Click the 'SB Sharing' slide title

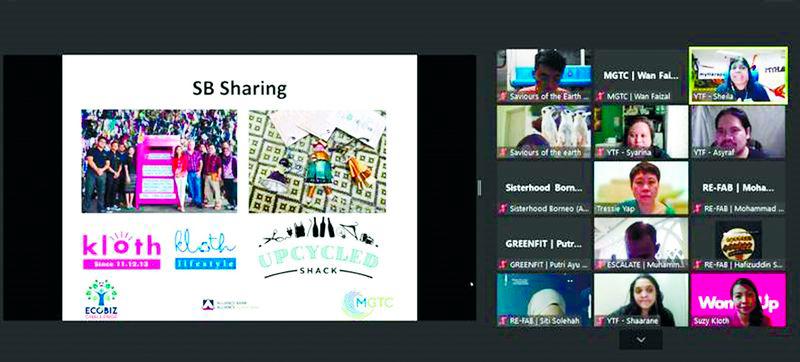[239, 88]
